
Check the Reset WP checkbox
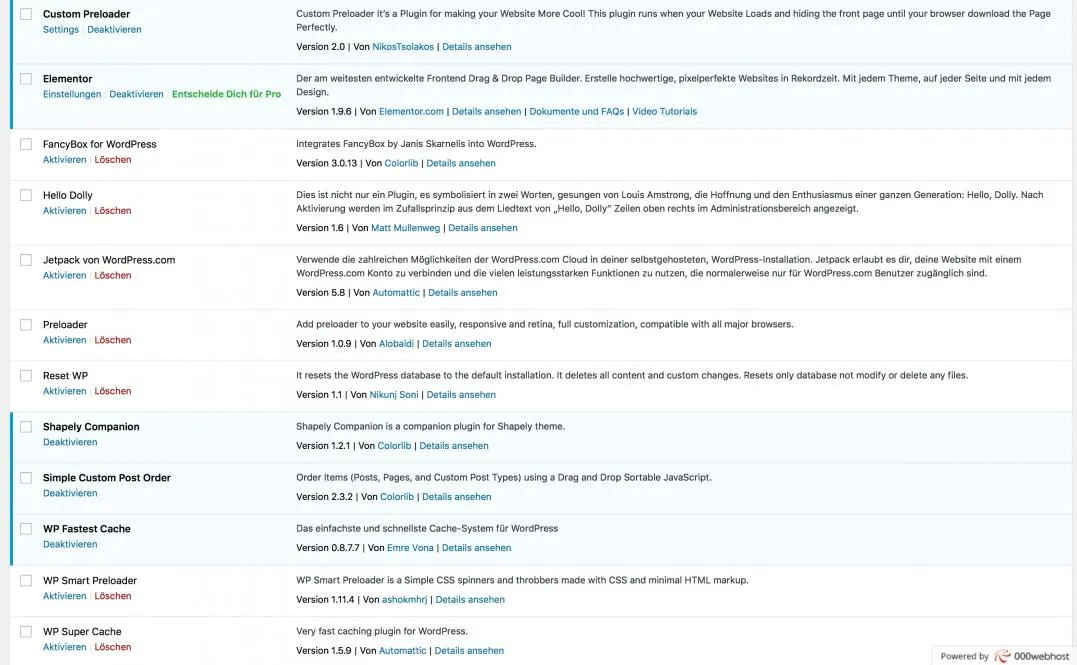tap(26, 375)
